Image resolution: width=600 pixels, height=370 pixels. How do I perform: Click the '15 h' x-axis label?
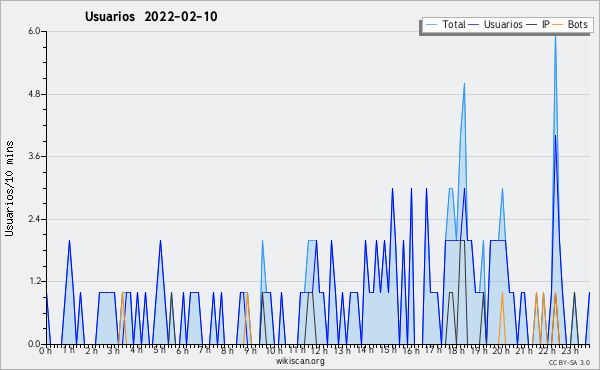388,350
